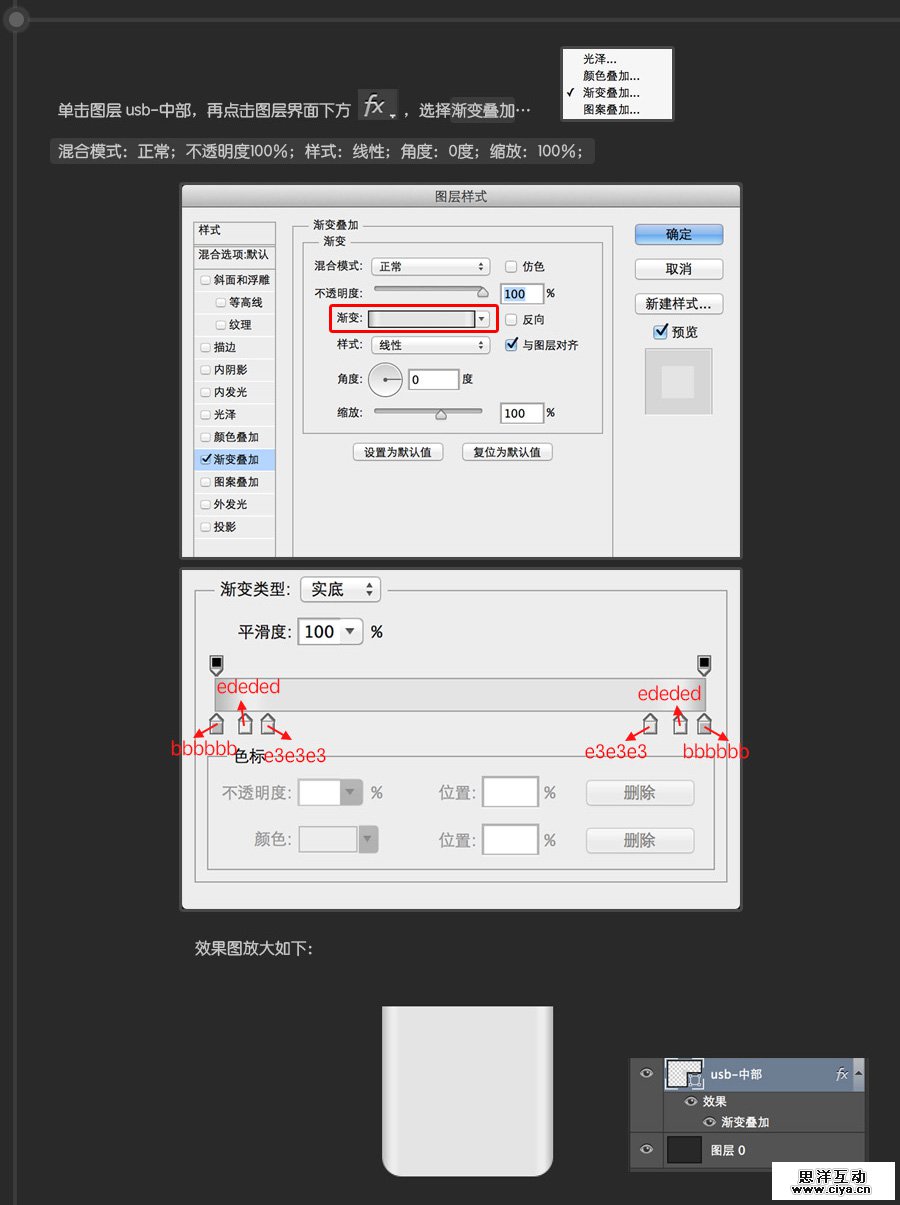Enable the 仿色 checkbox

(x=511, y=267)
